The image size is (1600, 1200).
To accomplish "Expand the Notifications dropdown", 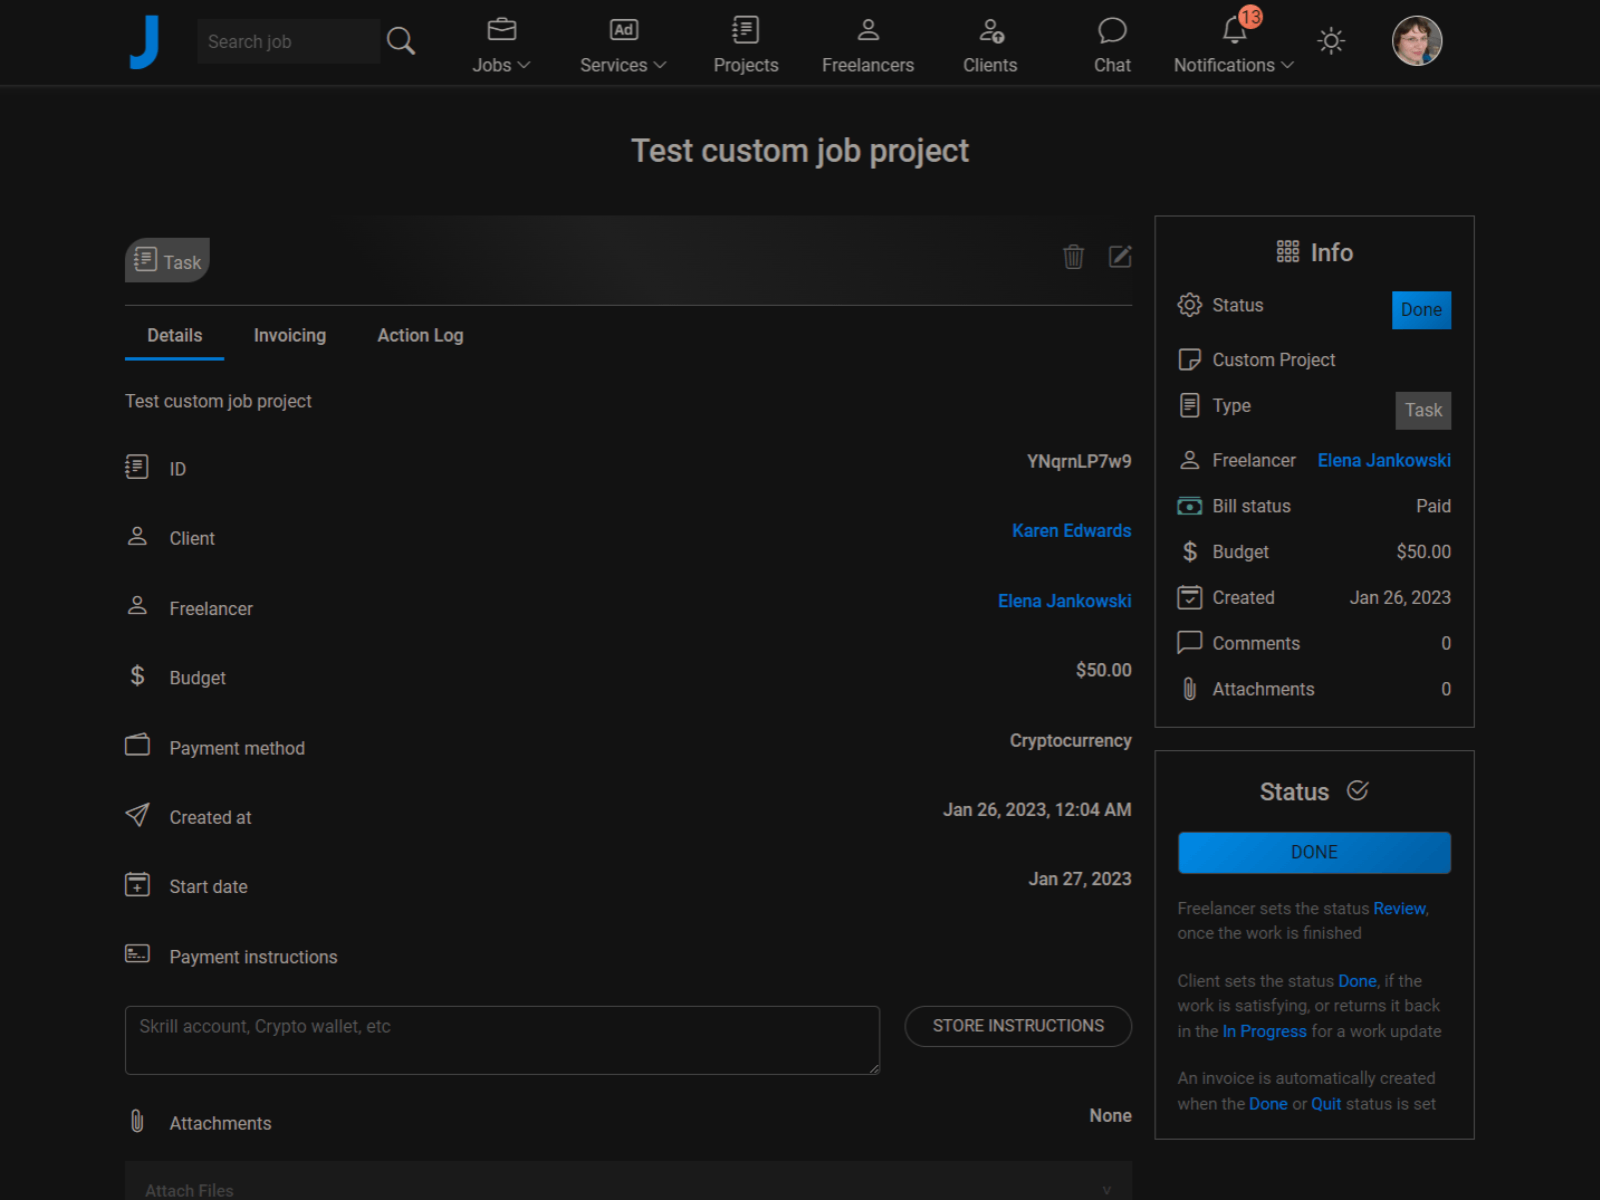I will click(x=1234, y=65).
